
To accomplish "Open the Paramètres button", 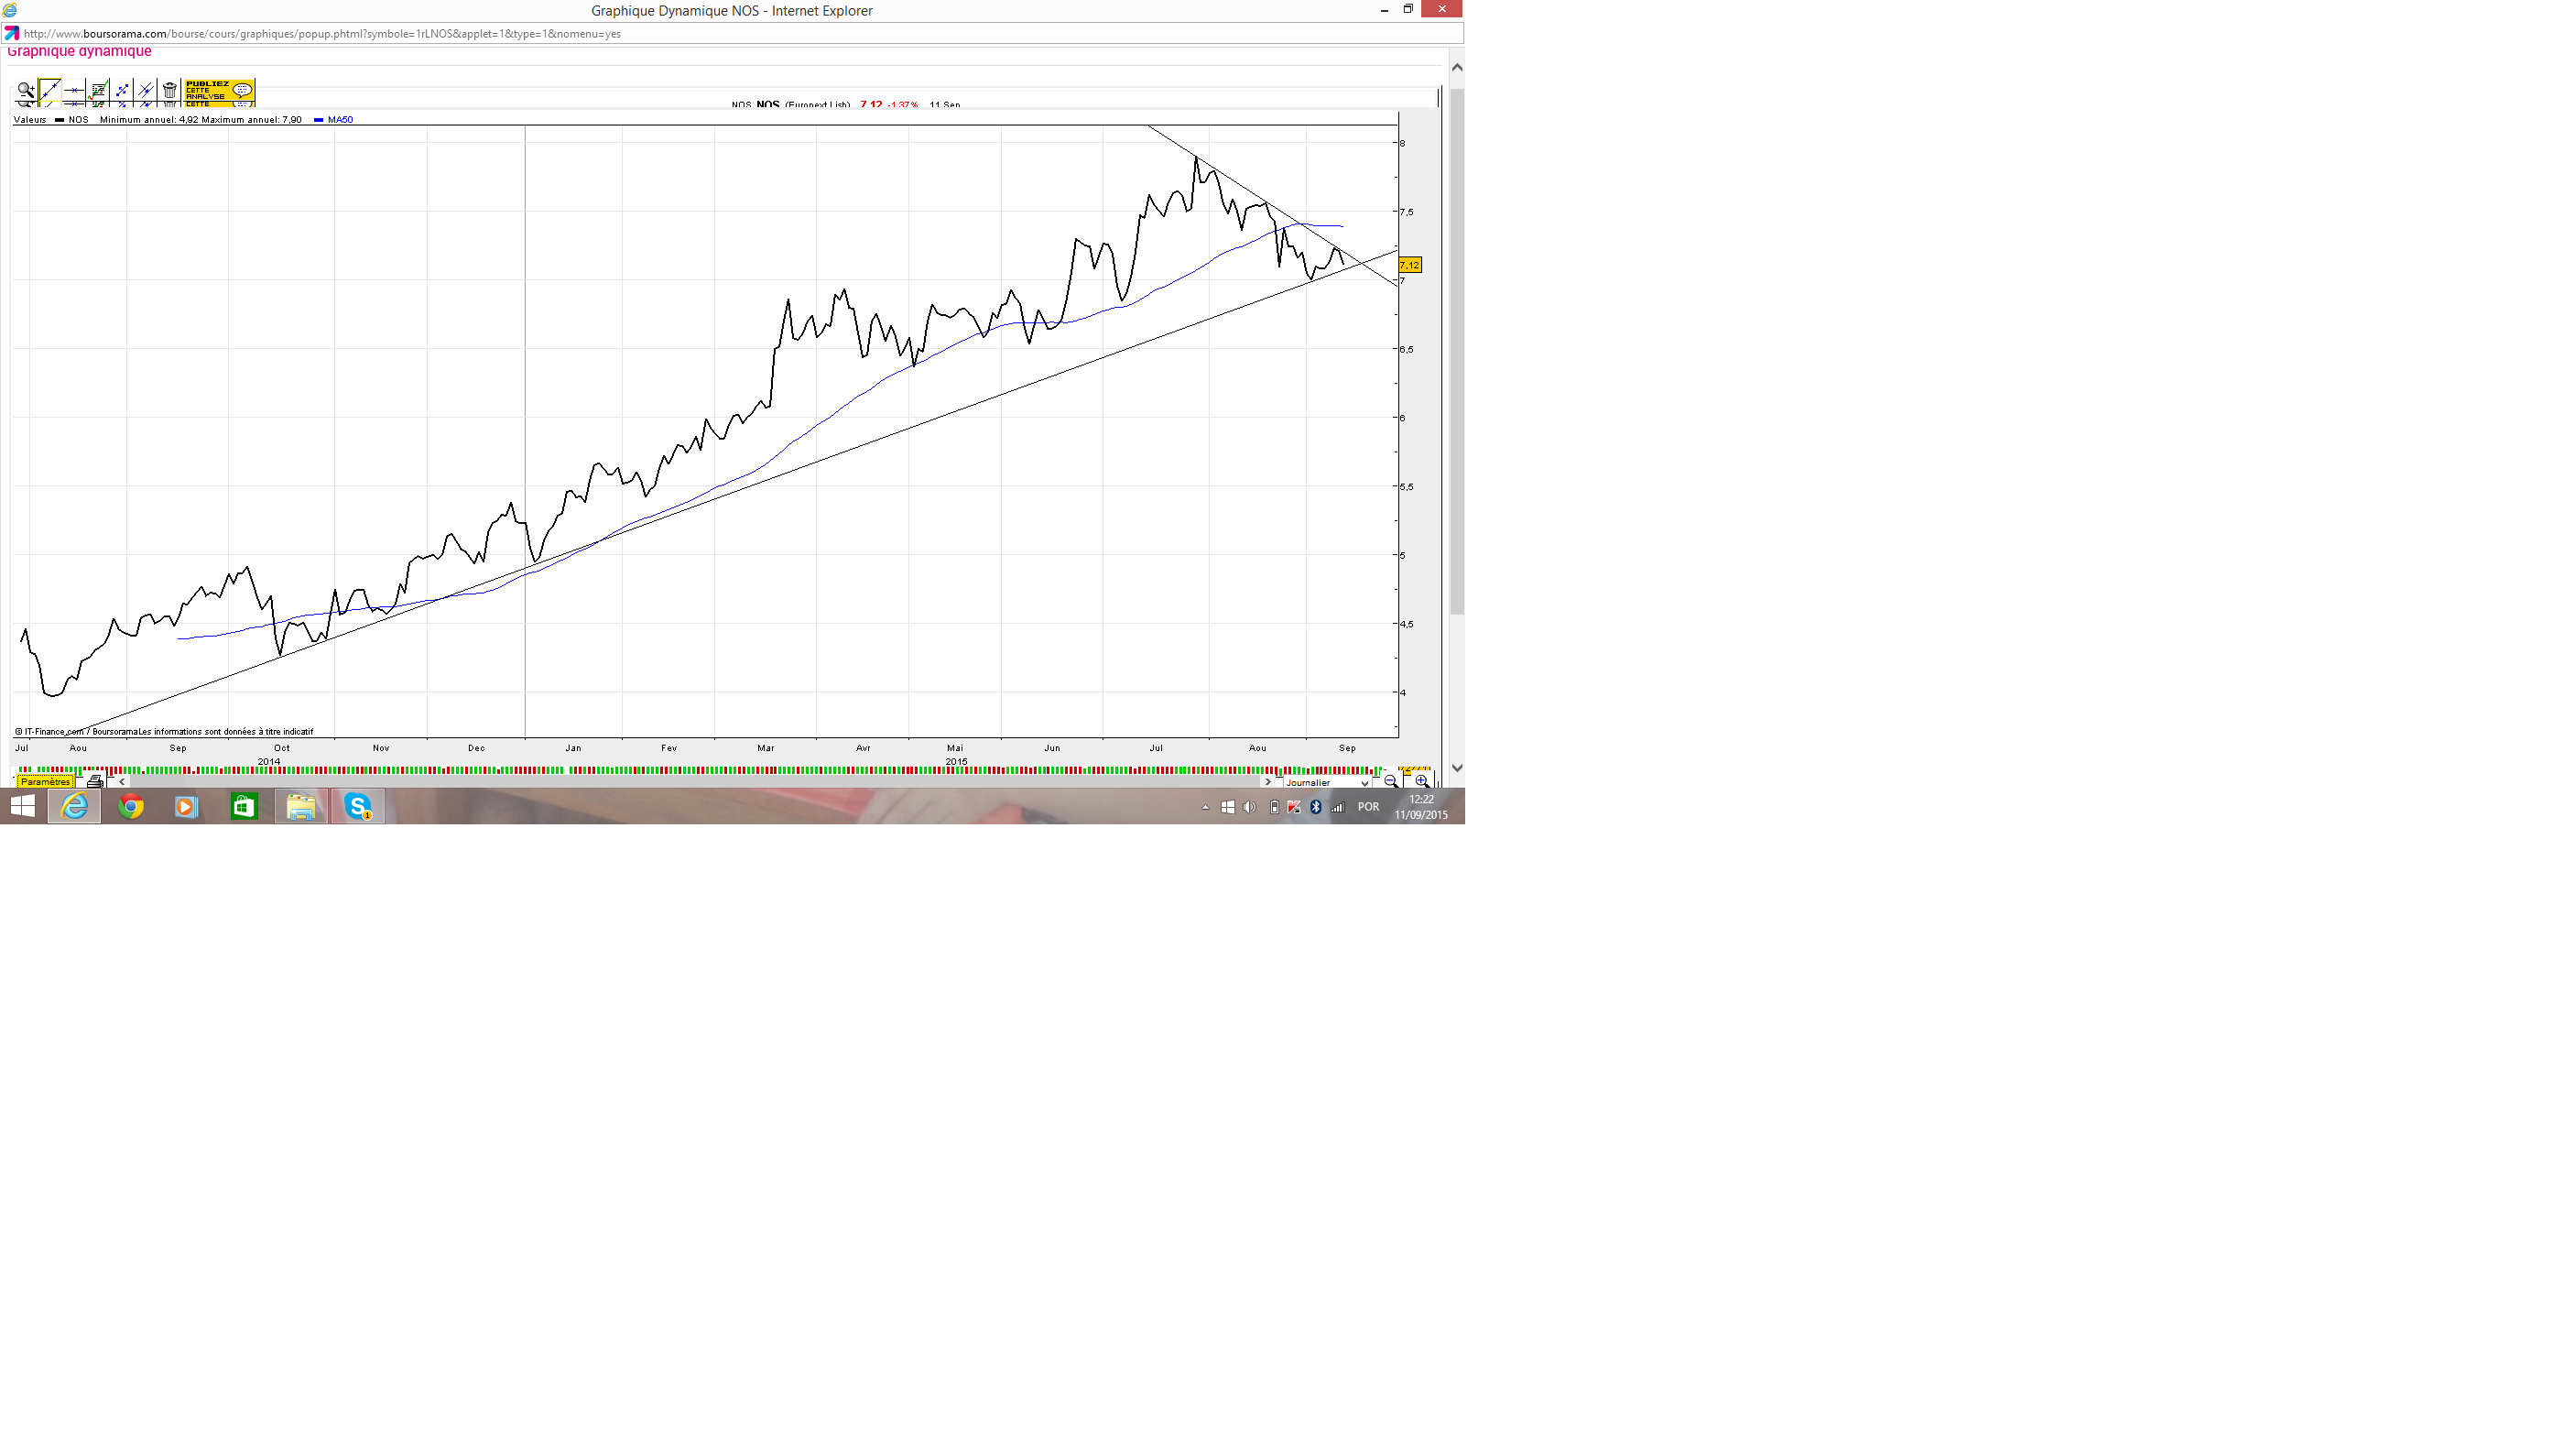I will pos(46,782).
